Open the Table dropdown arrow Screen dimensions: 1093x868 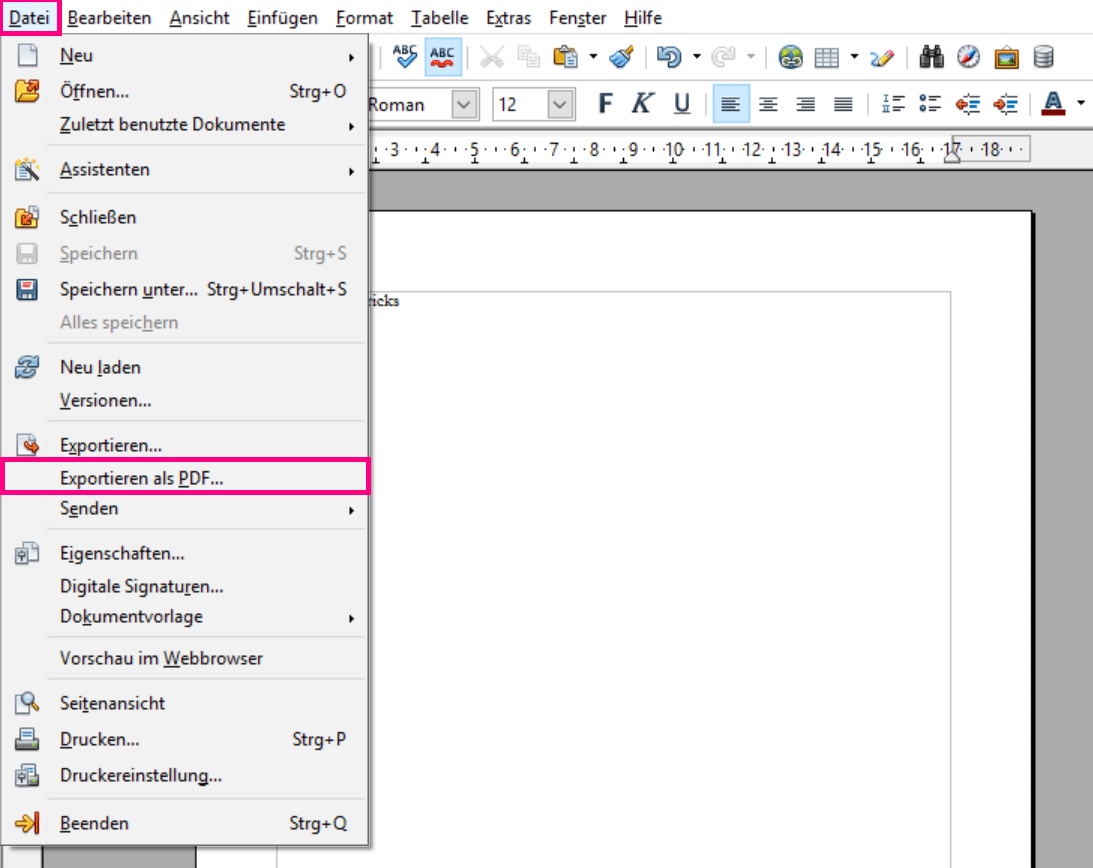(x=854, y=56)
